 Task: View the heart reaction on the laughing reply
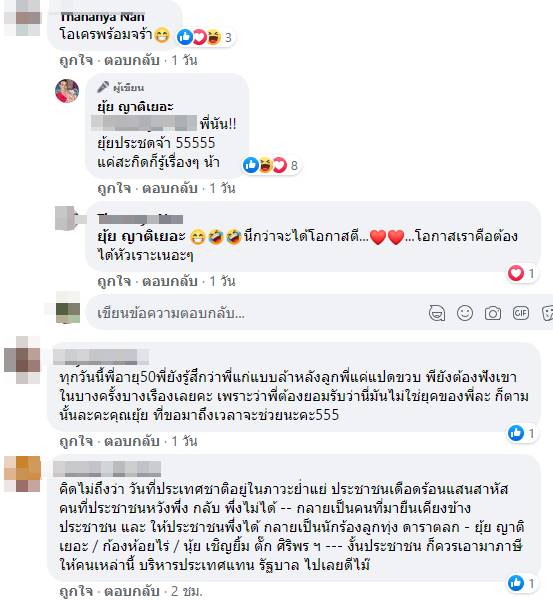tap(522, 273)
